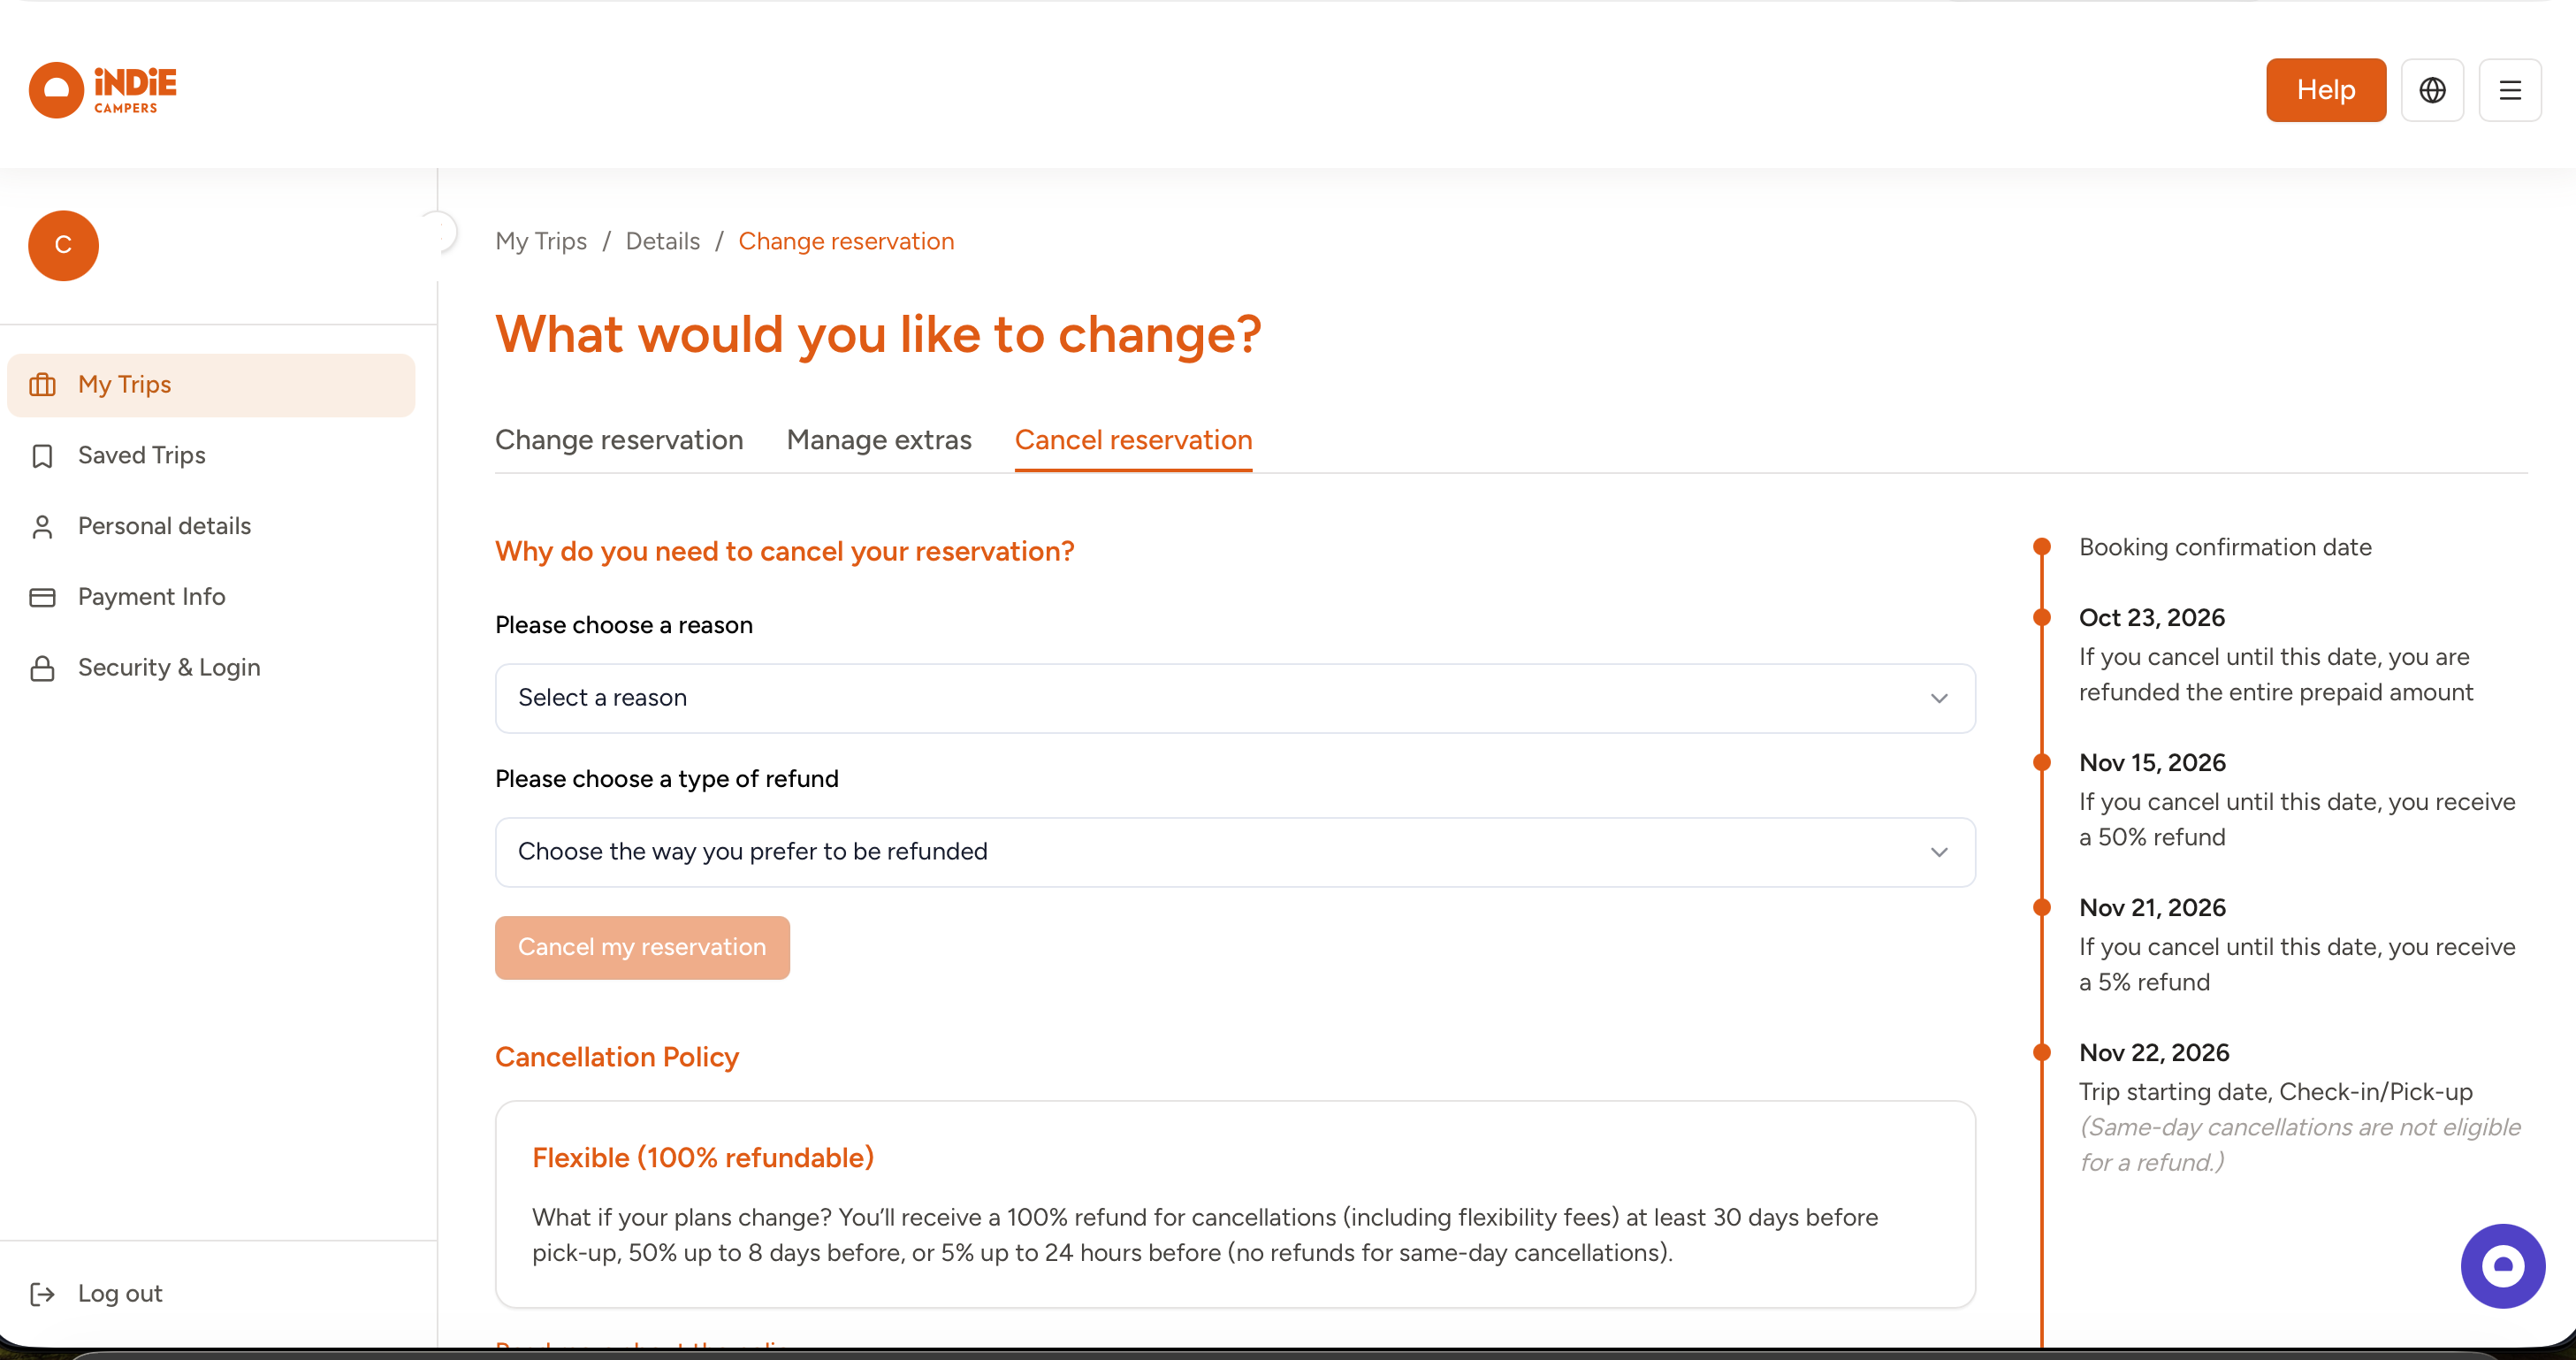Open the hamburger menu icon

[x=2510, y=90]
